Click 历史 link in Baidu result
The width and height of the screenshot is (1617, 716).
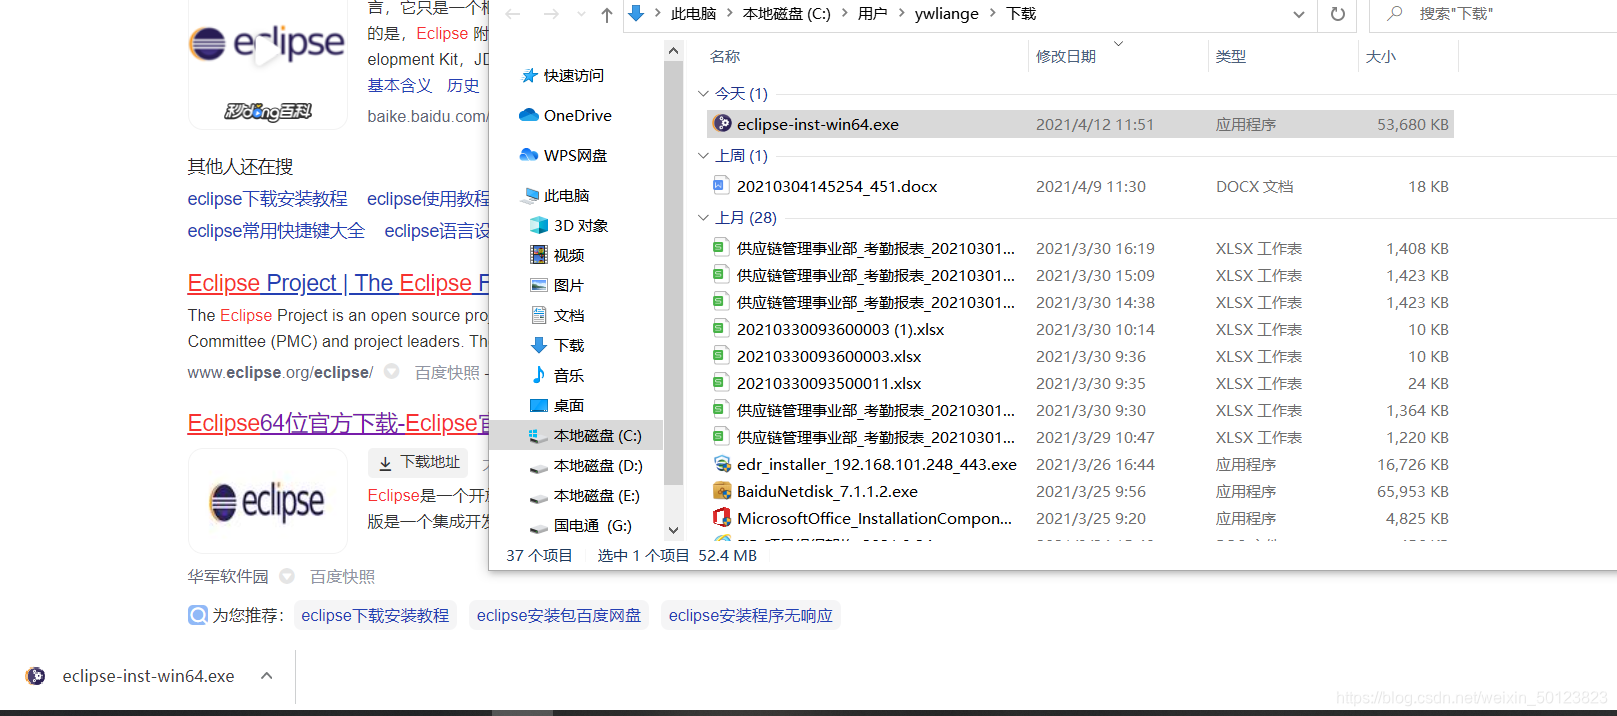463,86
